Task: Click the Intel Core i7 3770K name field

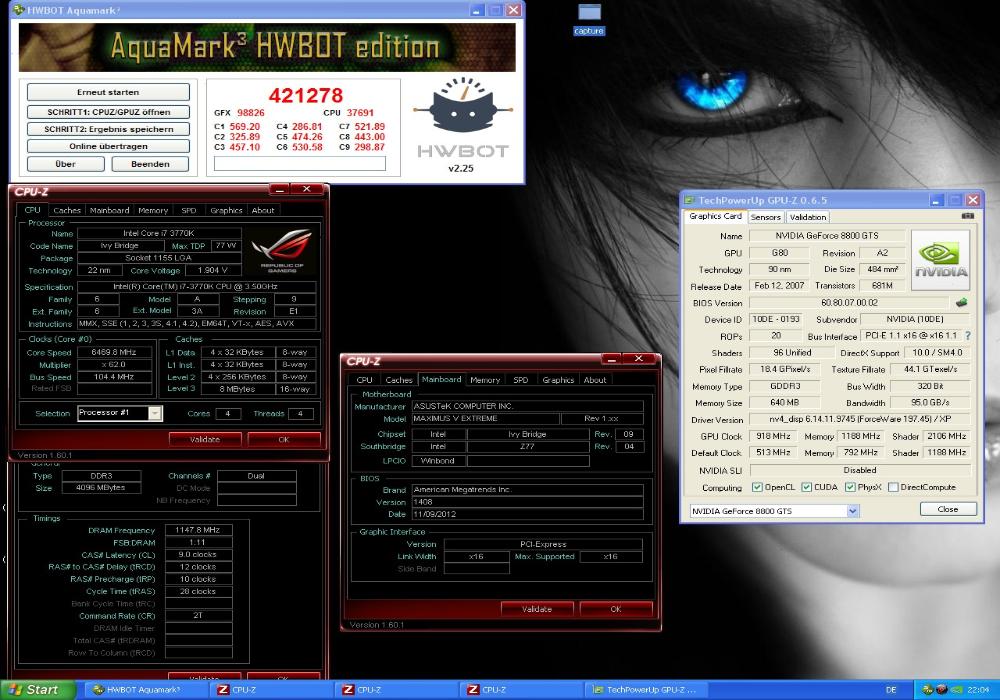Action: [159, 233]
